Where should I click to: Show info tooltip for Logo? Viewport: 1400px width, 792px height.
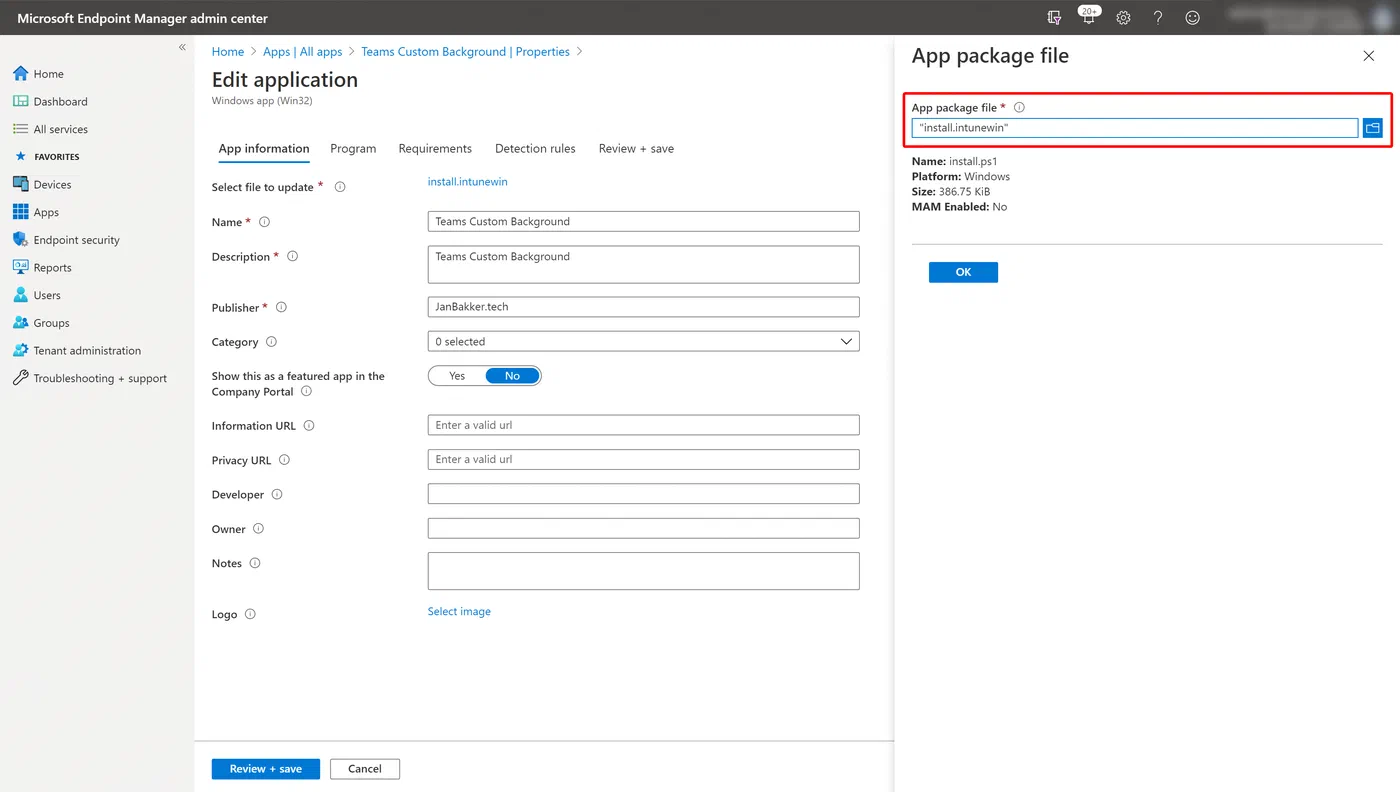point(250,614)
